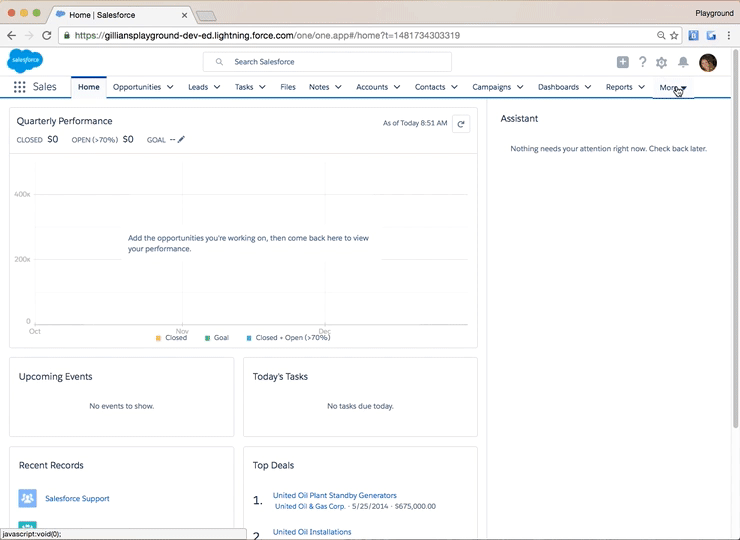This screenshot has height=540, width=740.
Task: Switch to the Reports tab
Action: coord(619,87)
